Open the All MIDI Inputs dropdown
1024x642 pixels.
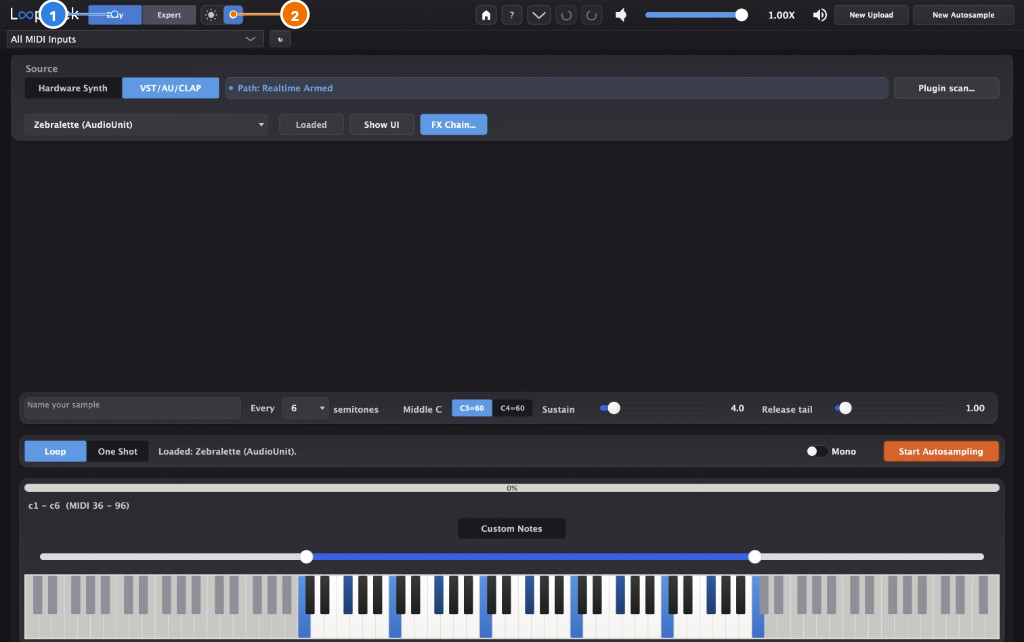click(135, 39)
